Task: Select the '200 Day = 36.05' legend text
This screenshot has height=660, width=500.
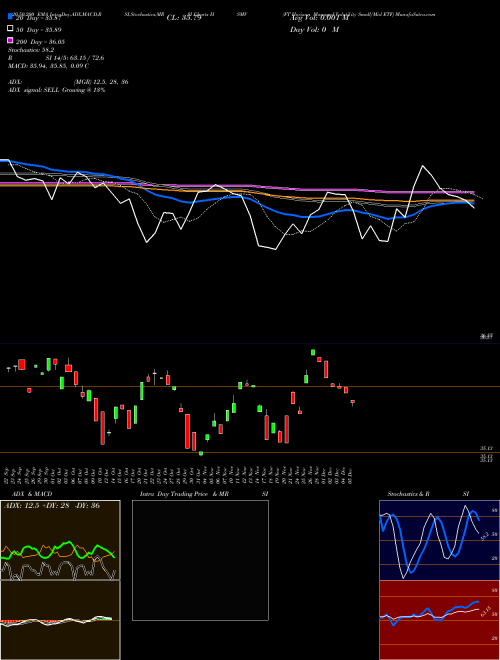Action: (x=40, y=42)
